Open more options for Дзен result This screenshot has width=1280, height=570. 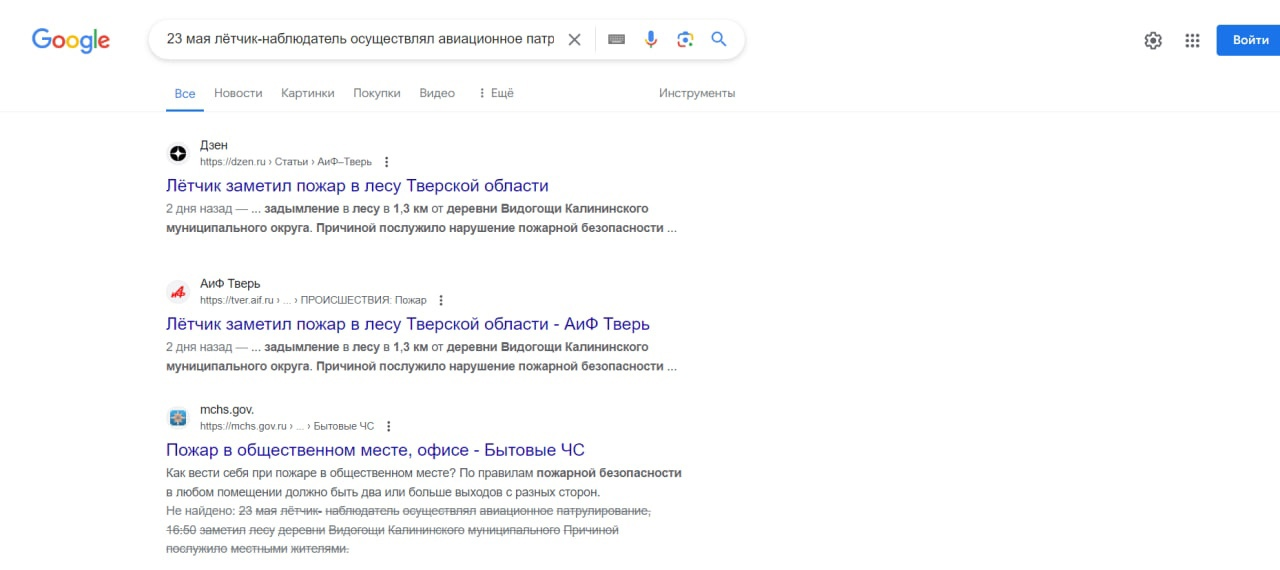[387, 162]
